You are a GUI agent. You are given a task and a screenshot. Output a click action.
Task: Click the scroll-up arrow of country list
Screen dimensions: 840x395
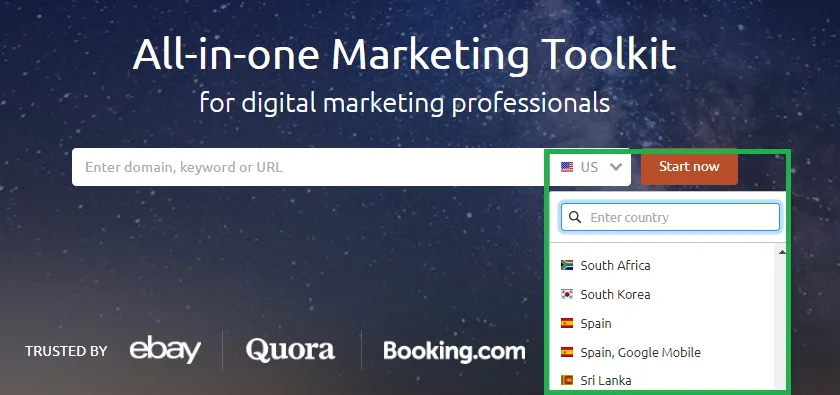coord(782,252)
